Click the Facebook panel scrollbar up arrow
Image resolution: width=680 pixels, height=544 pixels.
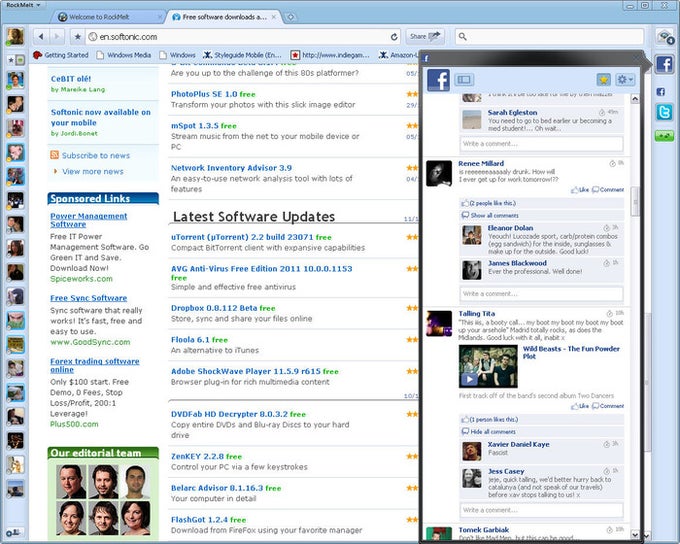click(x=635, y=98)
